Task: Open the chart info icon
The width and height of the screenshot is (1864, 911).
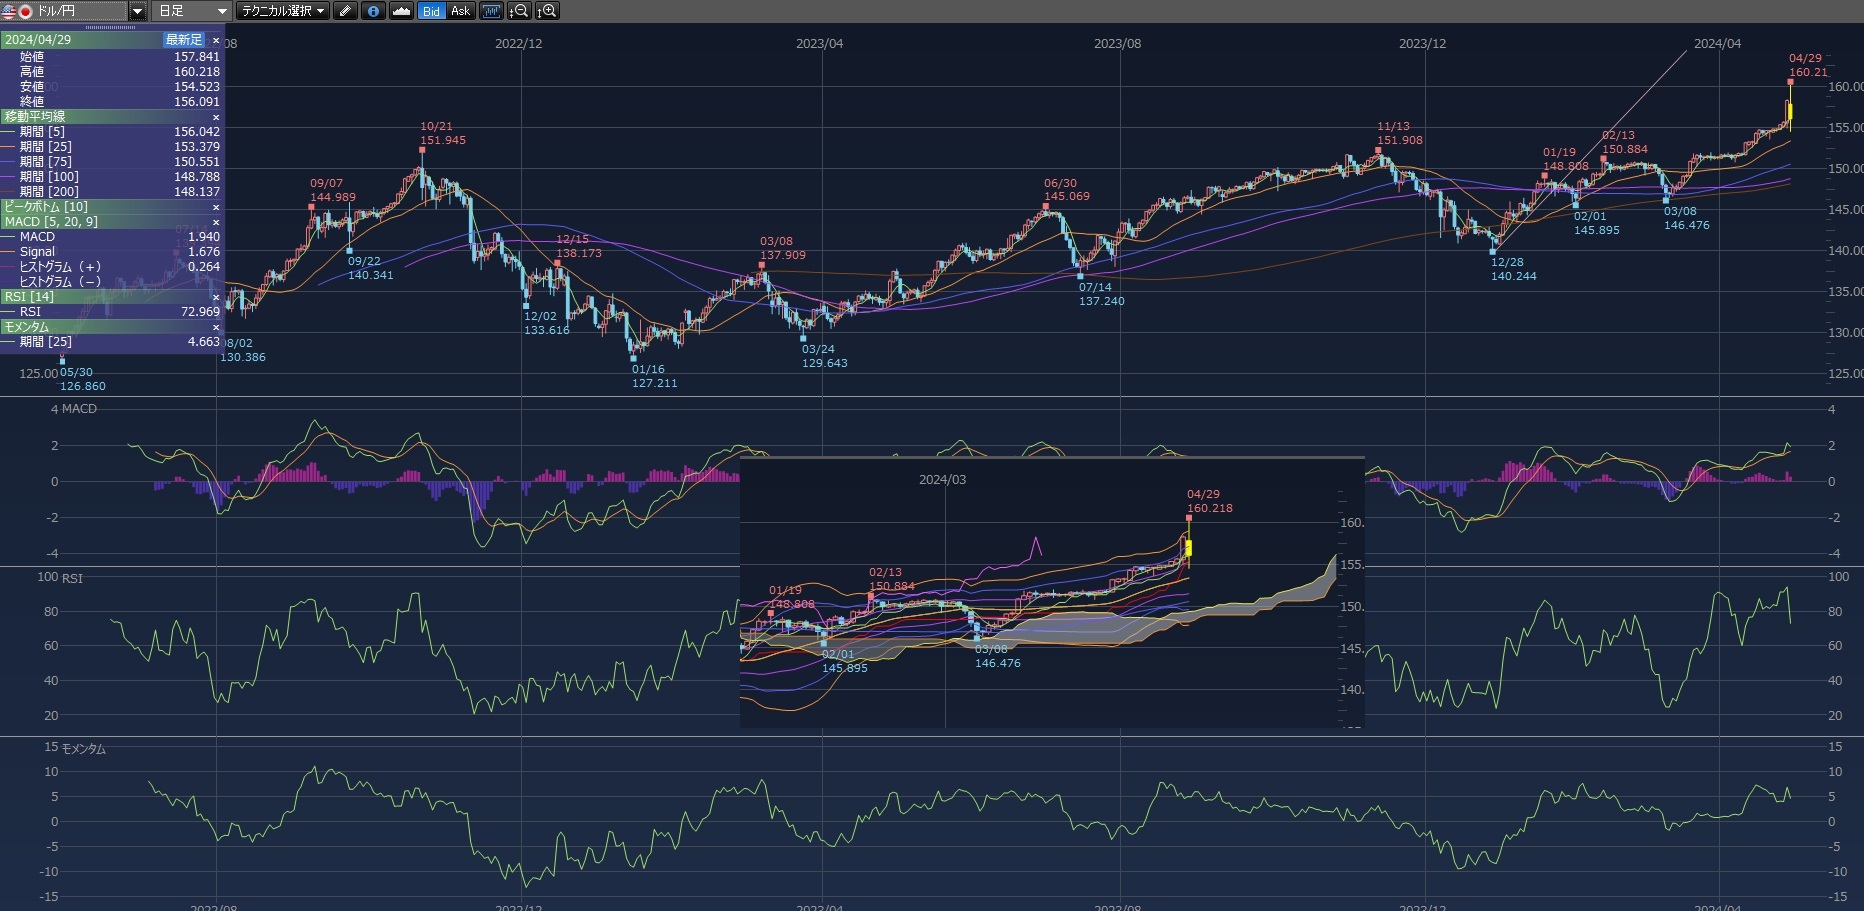Action: pyautogui.click(x=373, y=11)
